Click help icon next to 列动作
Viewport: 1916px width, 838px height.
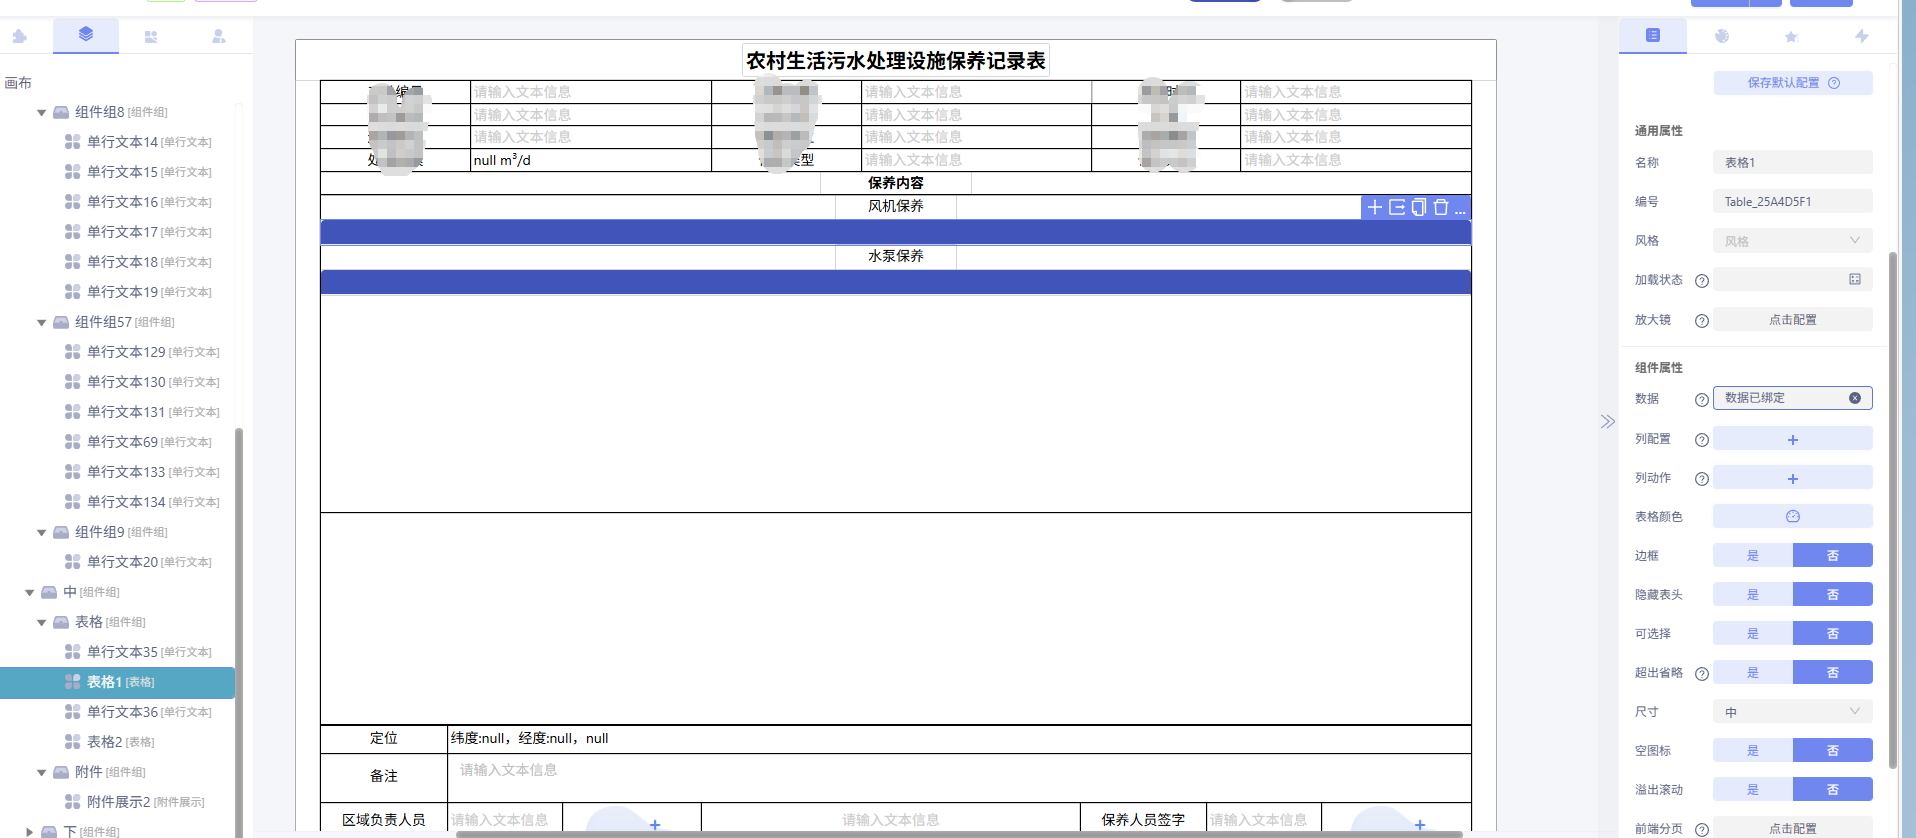[1702, 479]
